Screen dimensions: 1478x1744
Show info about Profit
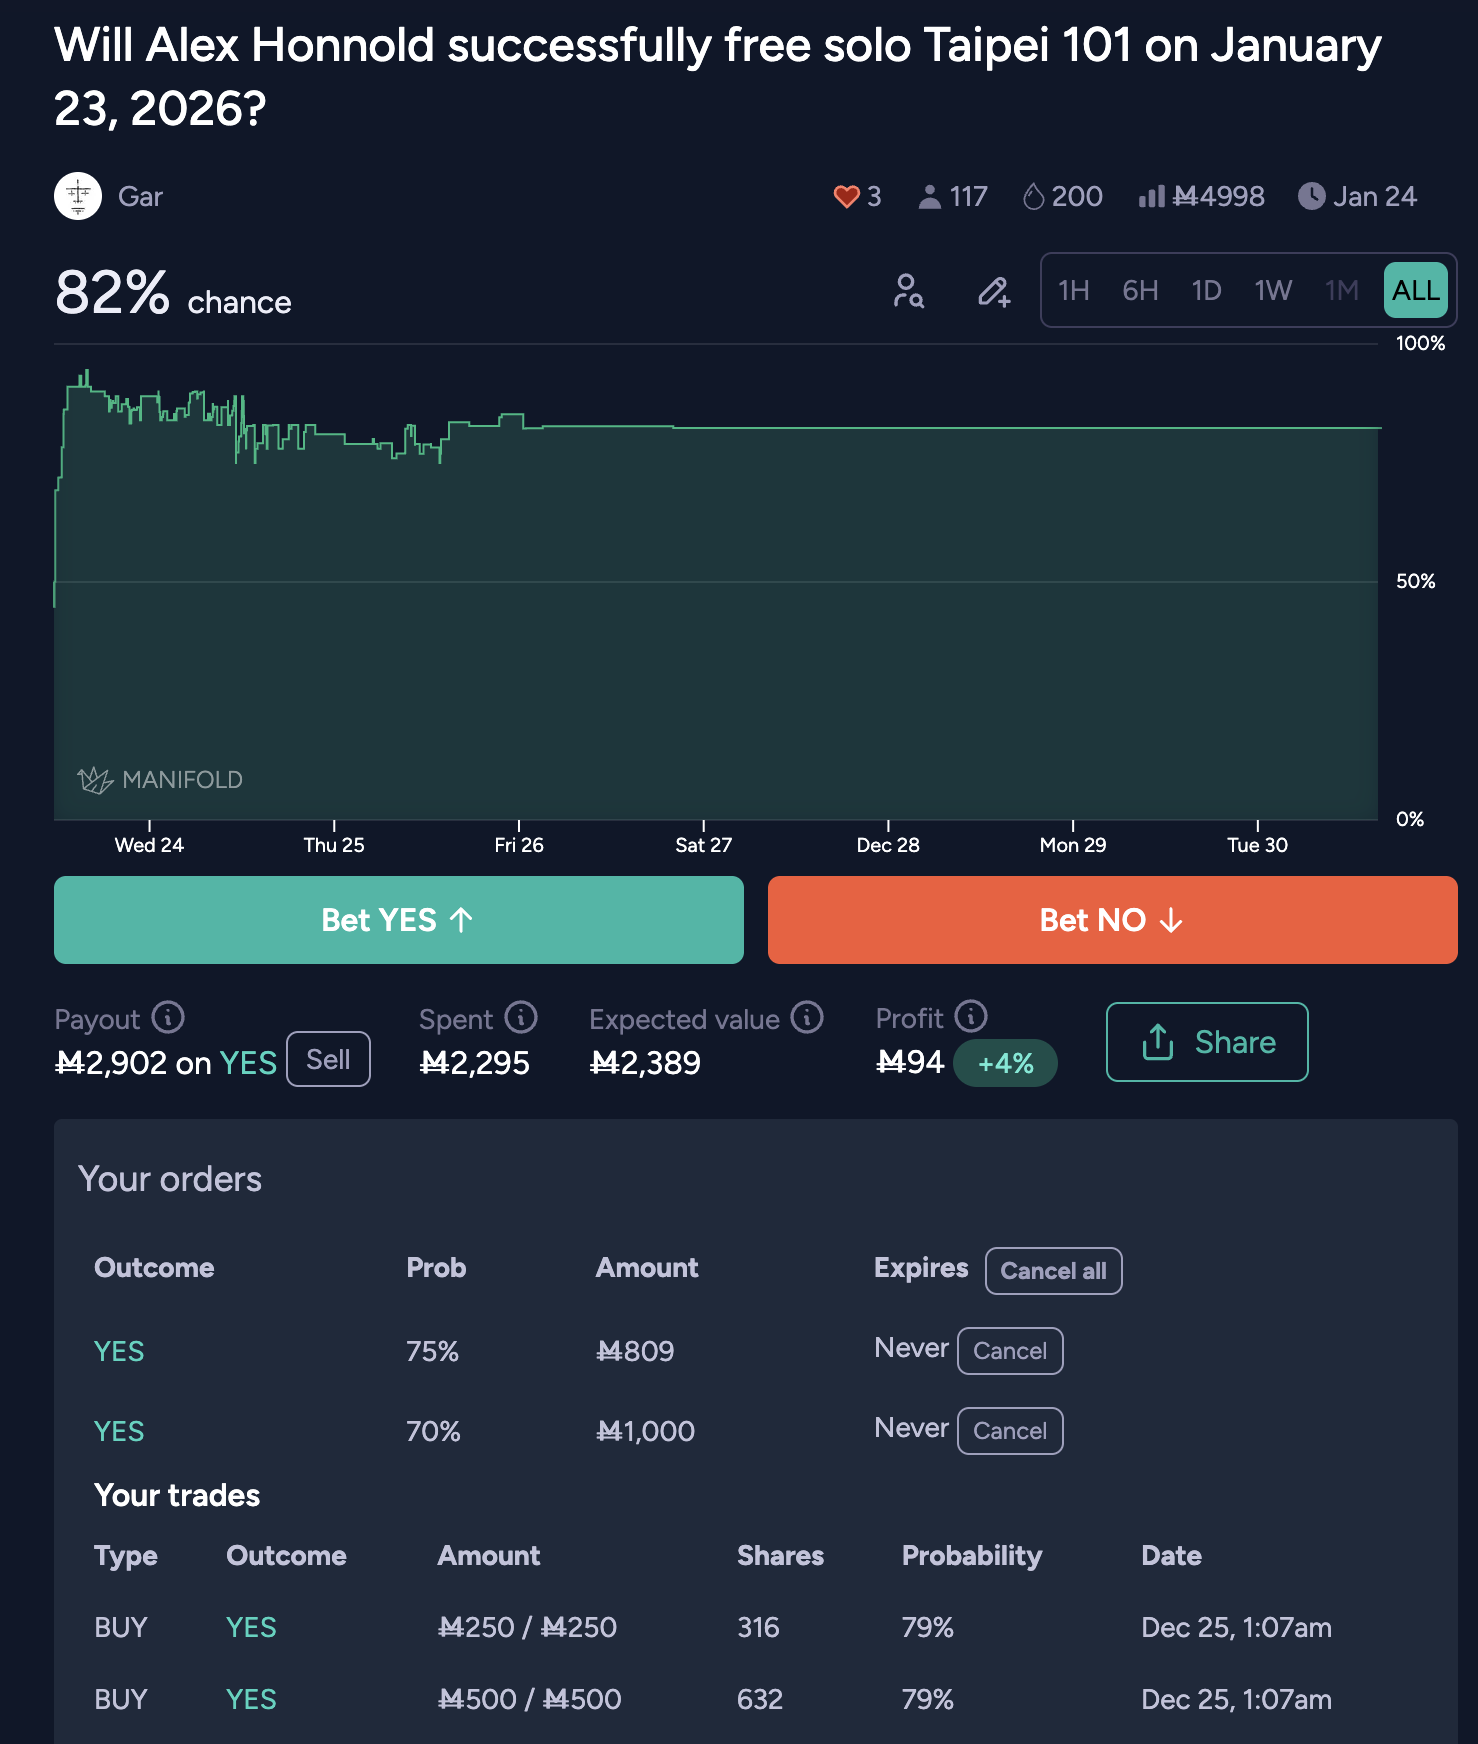[971, 1016]
